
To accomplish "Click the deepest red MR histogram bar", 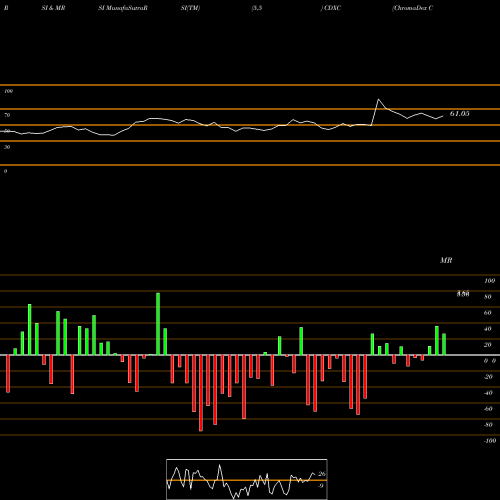I will click(x=201, y=393).
